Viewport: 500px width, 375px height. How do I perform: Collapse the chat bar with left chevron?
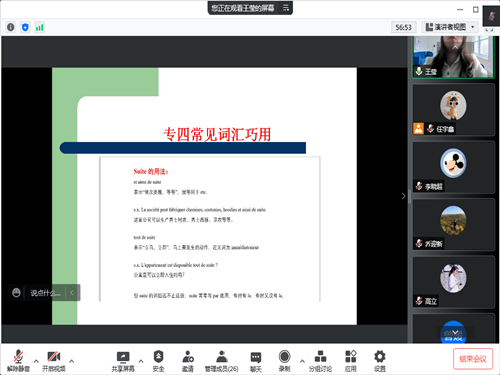click(72, 293)
